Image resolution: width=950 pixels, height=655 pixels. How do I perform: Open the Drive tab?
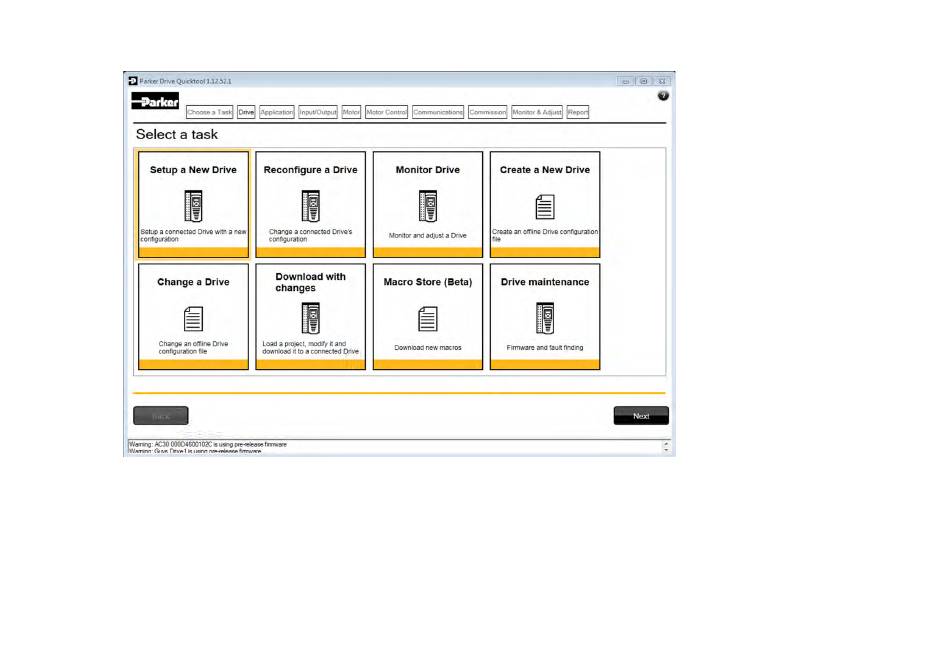tap(246, 112)
